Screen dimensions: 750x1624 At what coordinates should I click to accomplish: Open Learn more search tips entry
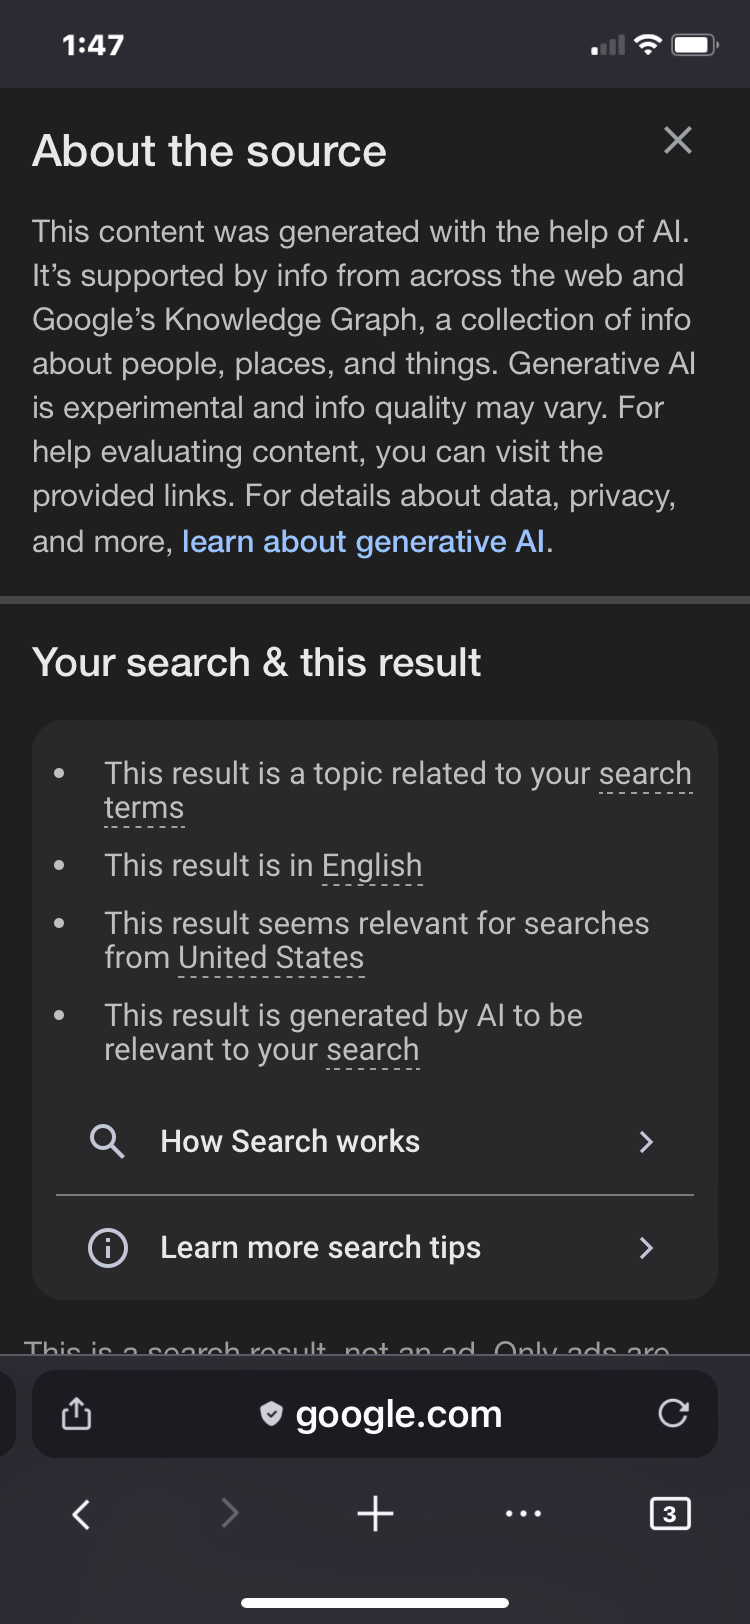[320, 1248]
